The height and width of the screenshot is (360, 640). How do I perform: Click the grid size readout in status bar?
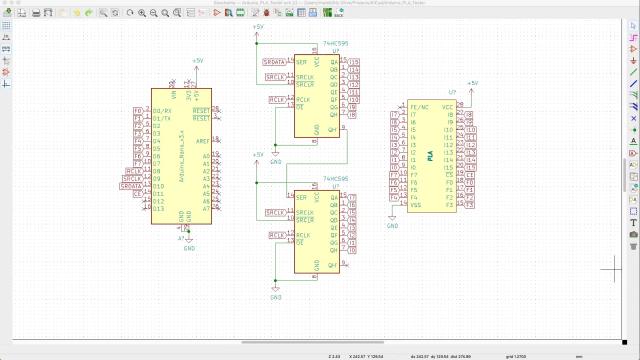pyautogui.click(x=516, y=356)
